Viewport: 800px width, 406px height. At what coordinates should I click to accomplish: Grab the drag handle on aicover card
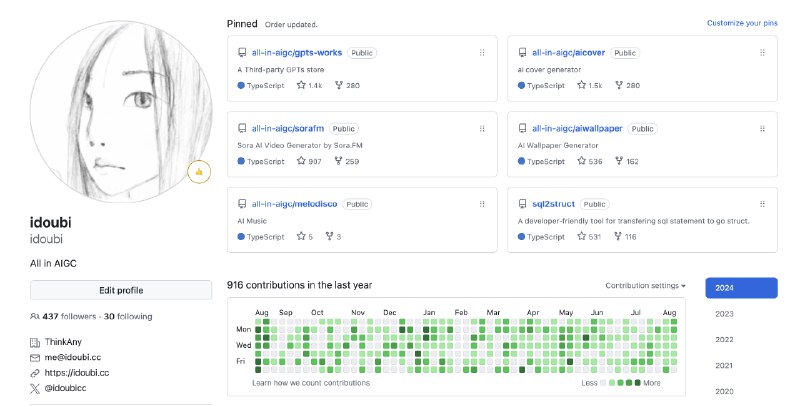click(762, 53)
